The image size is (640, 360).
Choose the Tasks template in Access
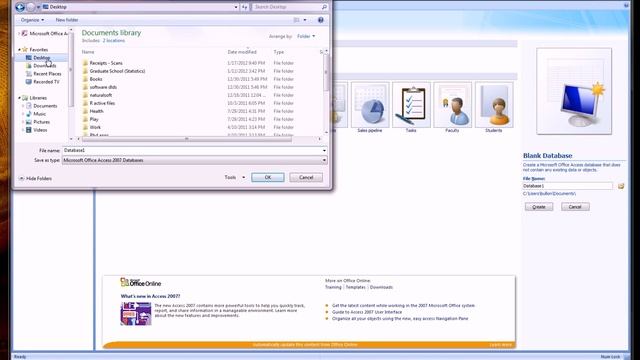click(411, 107)
